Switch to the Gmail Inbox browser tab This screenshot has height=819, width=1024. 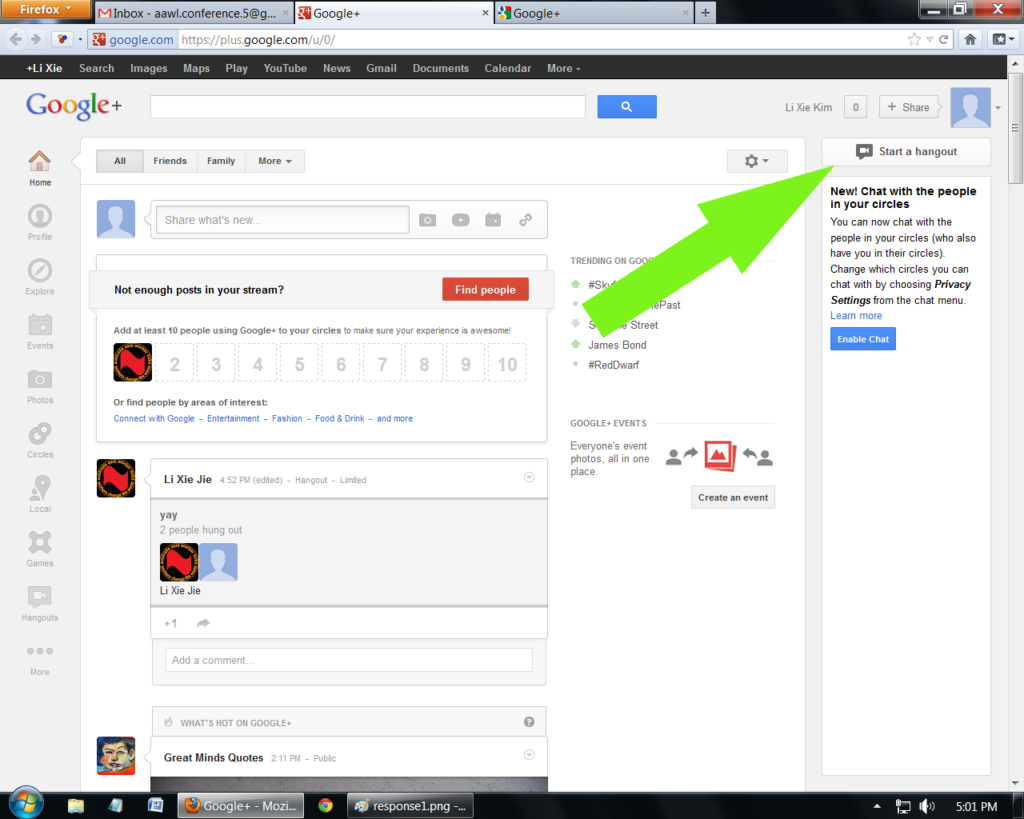pos(193,13)
